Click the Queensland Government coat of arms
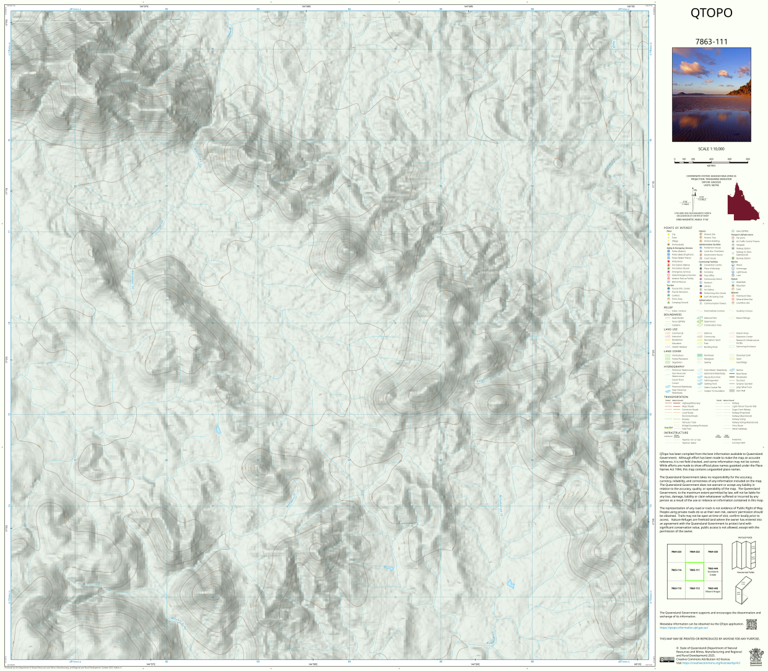The height and width of the screenshot is (671, 768). click(756, 656)
